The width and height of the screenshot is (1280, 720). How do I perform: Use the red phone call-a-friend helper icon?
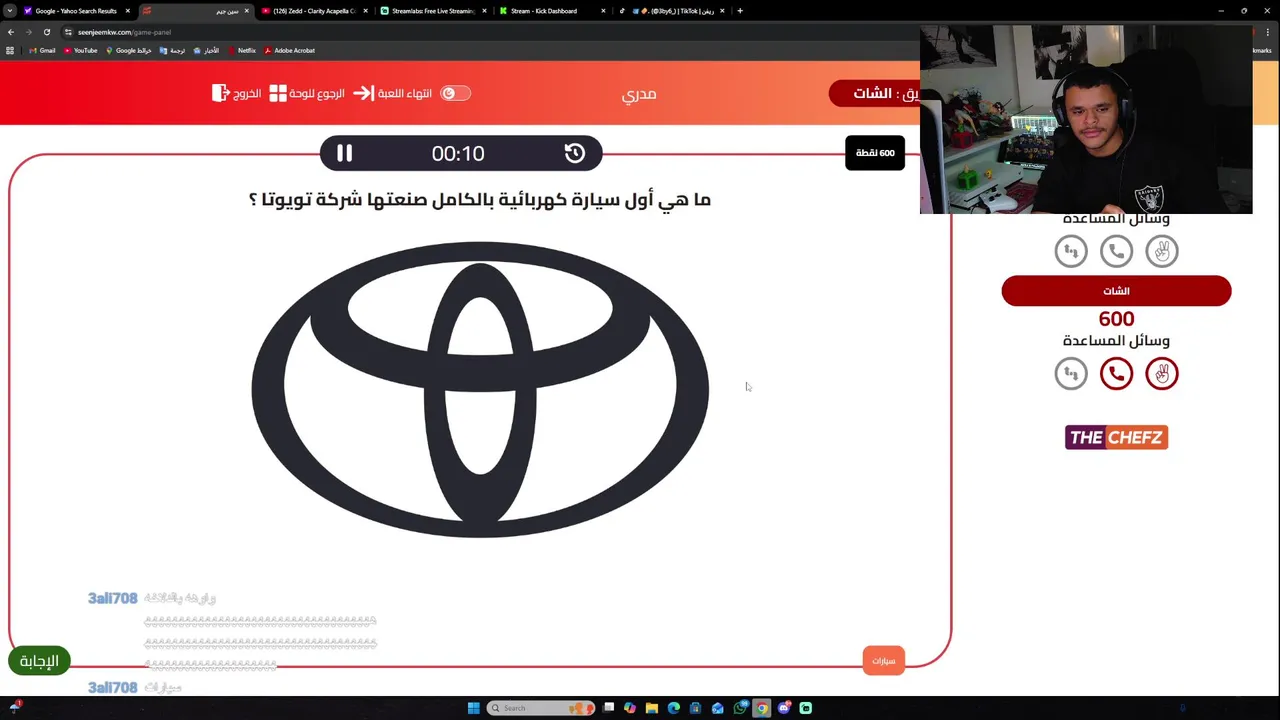pyautogui.click(x=1116, y=374)
